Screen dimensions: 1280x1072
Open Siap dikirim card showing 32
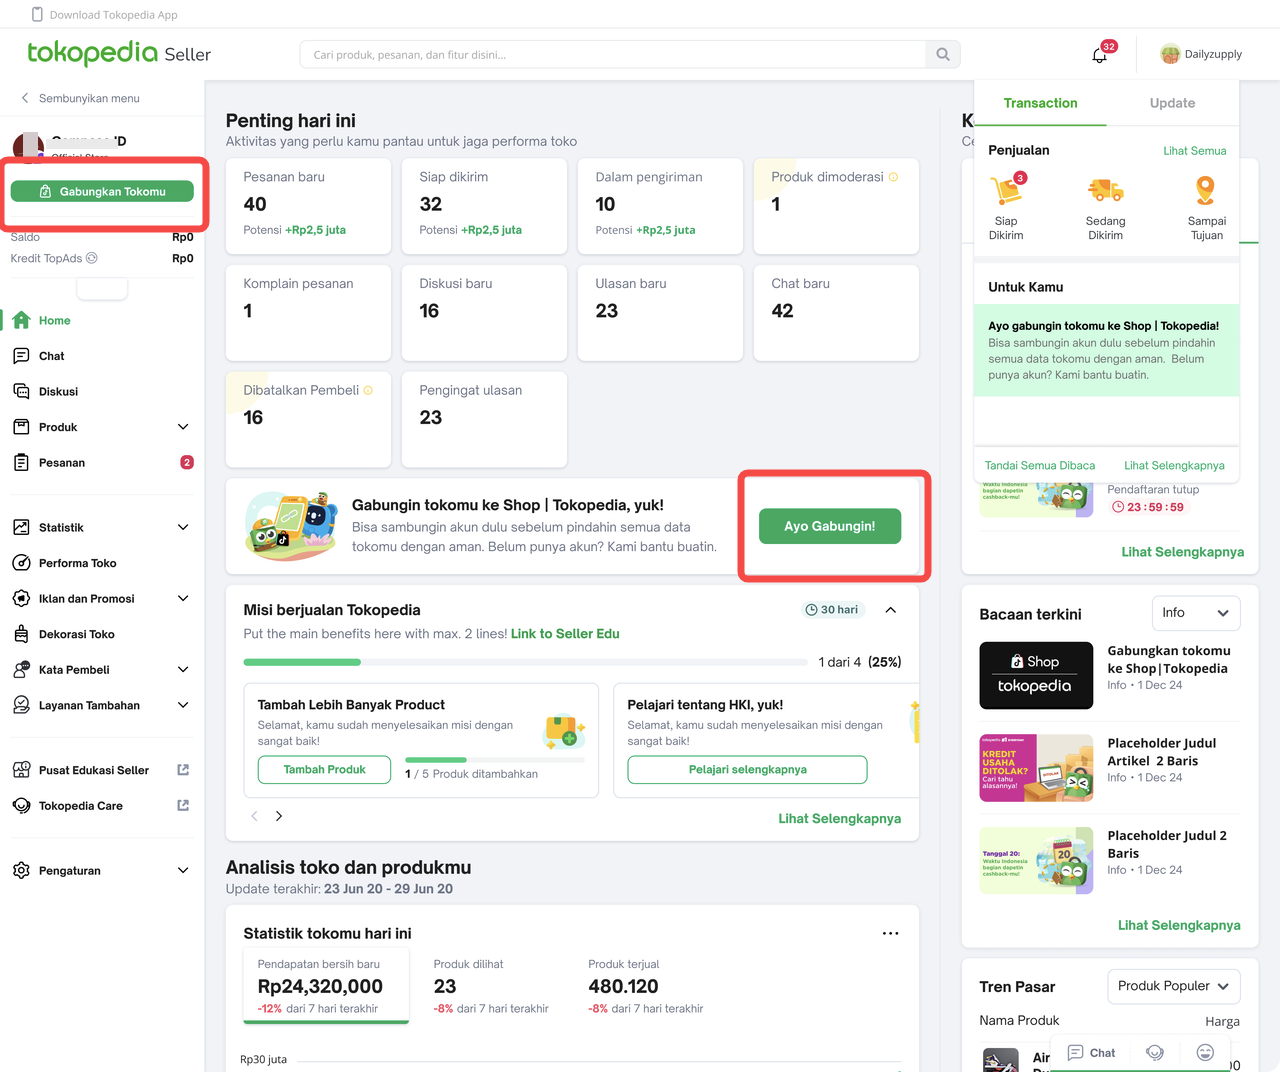[484, 206]
